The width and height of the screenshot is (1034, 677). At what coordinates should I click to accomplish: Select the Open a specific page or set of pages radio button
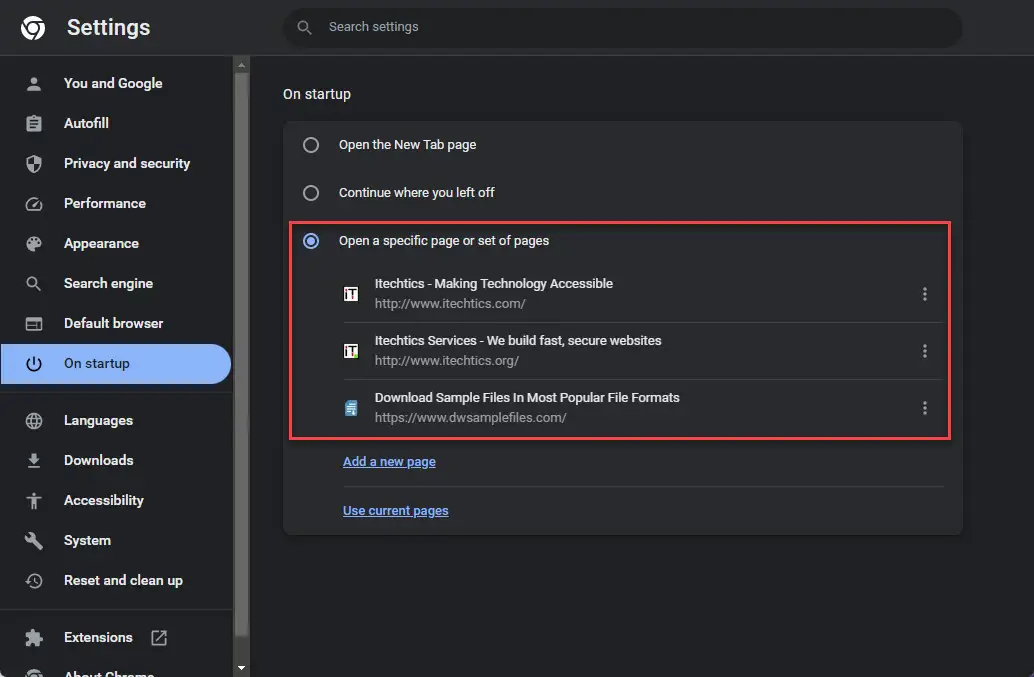pyautogui.click(x=311, y=241)
